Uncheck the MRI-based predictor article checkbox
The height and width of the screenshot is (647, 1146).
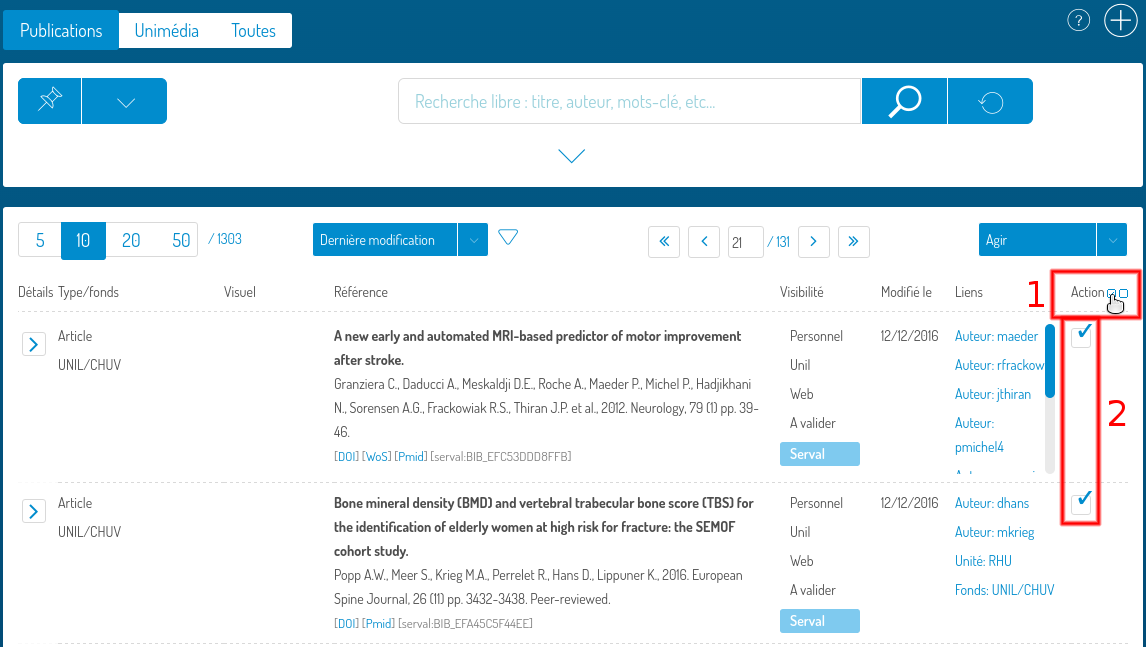click(x=1081, y=336)
